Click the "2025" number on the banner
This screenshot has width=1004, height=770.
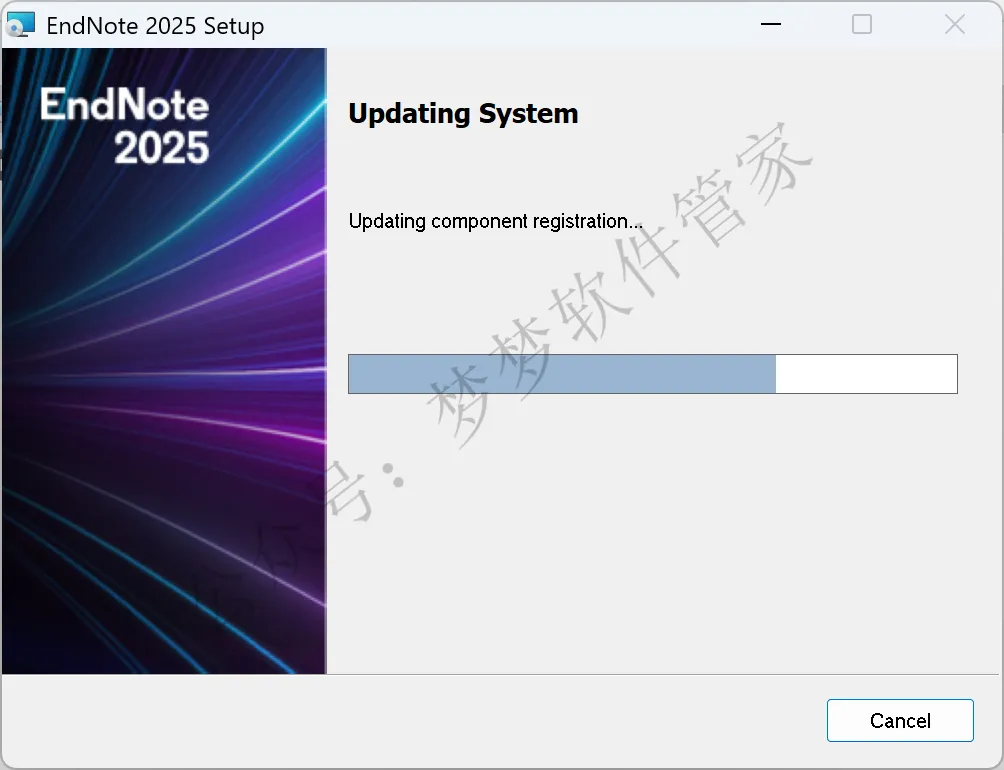coord(162,147)
